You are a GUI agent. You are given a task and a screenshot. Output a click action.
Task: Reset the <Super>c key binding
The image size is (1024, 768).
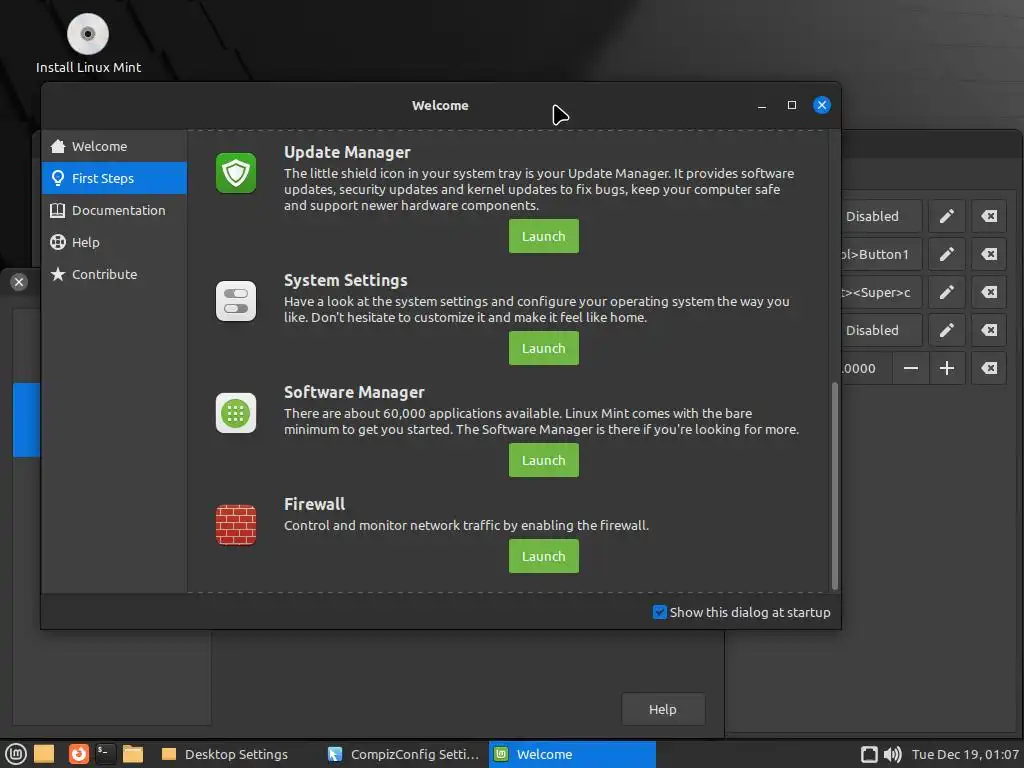(989, 292)
